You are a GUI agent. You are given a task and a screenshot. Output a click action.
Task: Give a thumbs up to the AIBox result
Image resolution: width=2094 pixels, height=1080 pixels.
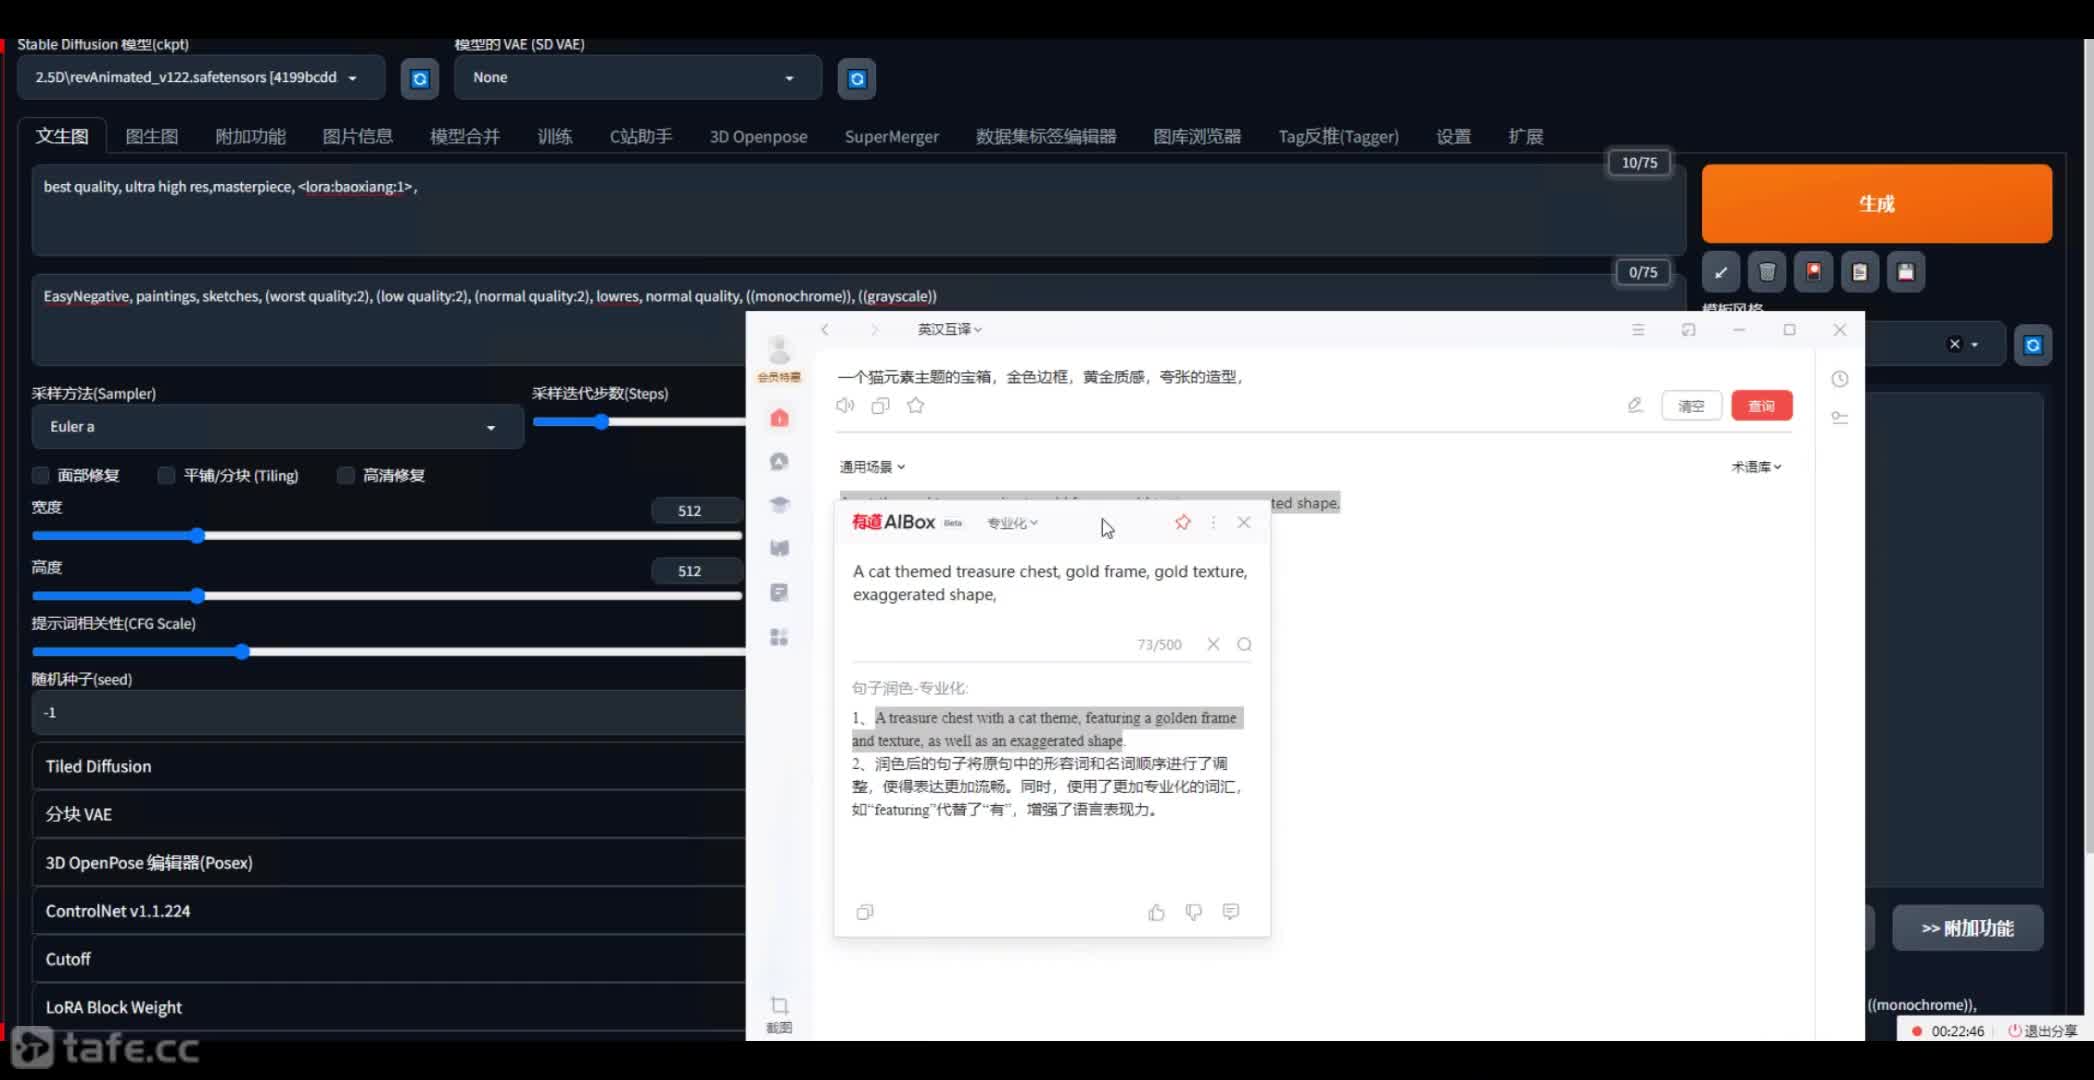1156,912
